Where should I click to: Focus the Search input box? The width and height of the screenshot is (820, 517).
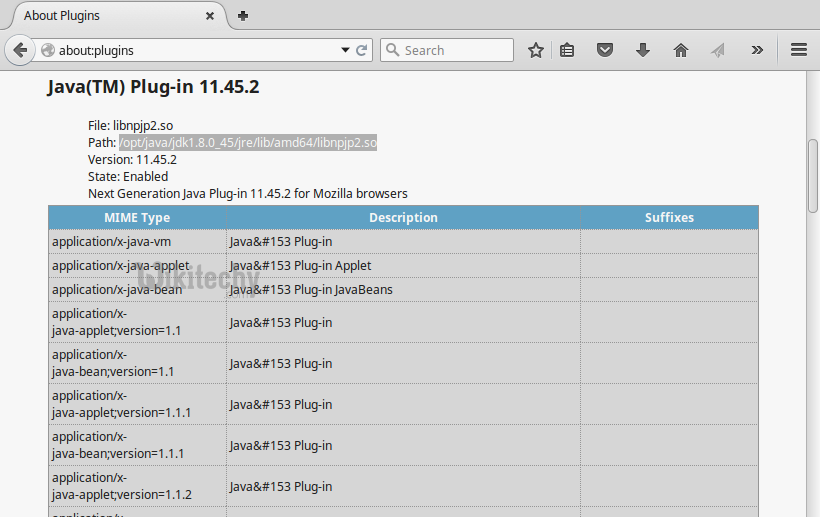pyautogui.click(x=447, y=50)
